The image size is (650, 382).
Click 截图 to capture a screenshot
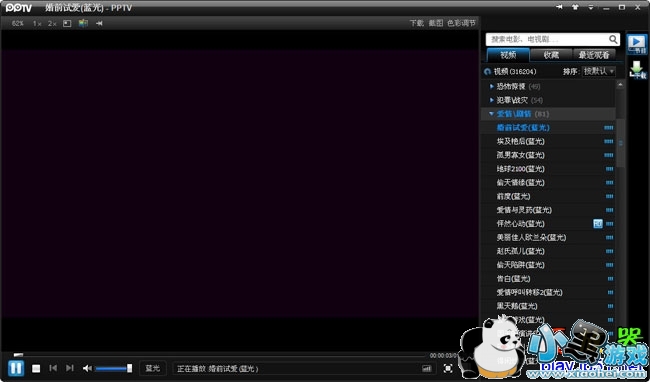click(436, 23)
